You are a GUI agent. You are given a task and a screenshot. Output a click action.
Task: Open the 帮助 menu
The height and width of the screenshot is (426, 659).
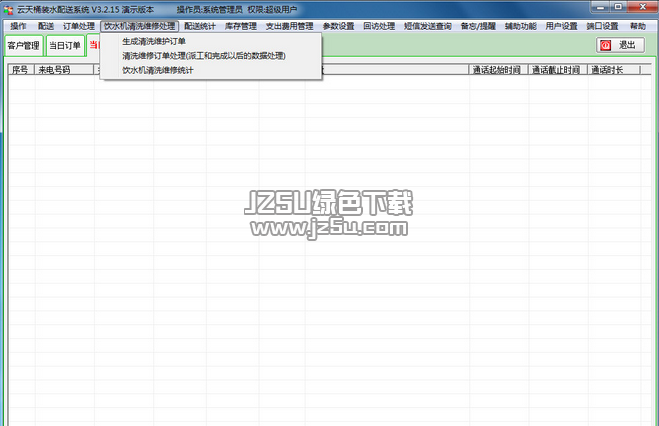(638, 26)
